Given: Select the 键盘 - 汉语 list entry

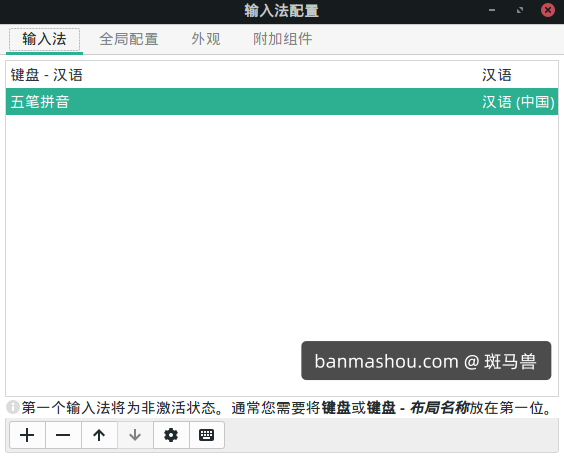Looking at the screenshot, I should [x=282, y=75].
